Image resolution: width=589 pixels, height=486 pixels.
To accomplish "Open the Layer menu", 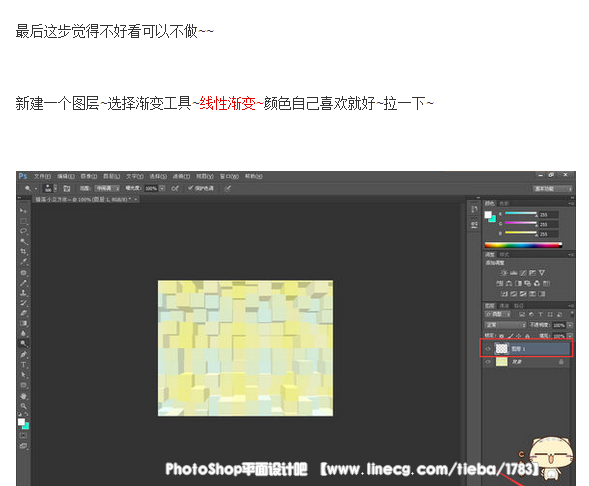I will (x=112, y=176).
